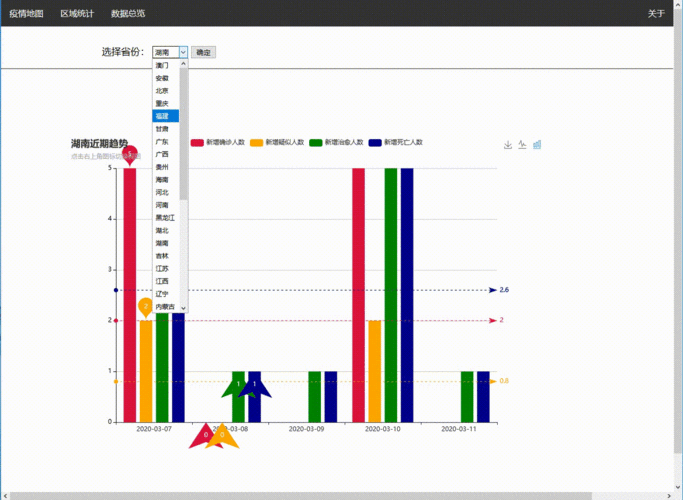Toggle the 新增确诊人数 legend series

coord(218,142)
